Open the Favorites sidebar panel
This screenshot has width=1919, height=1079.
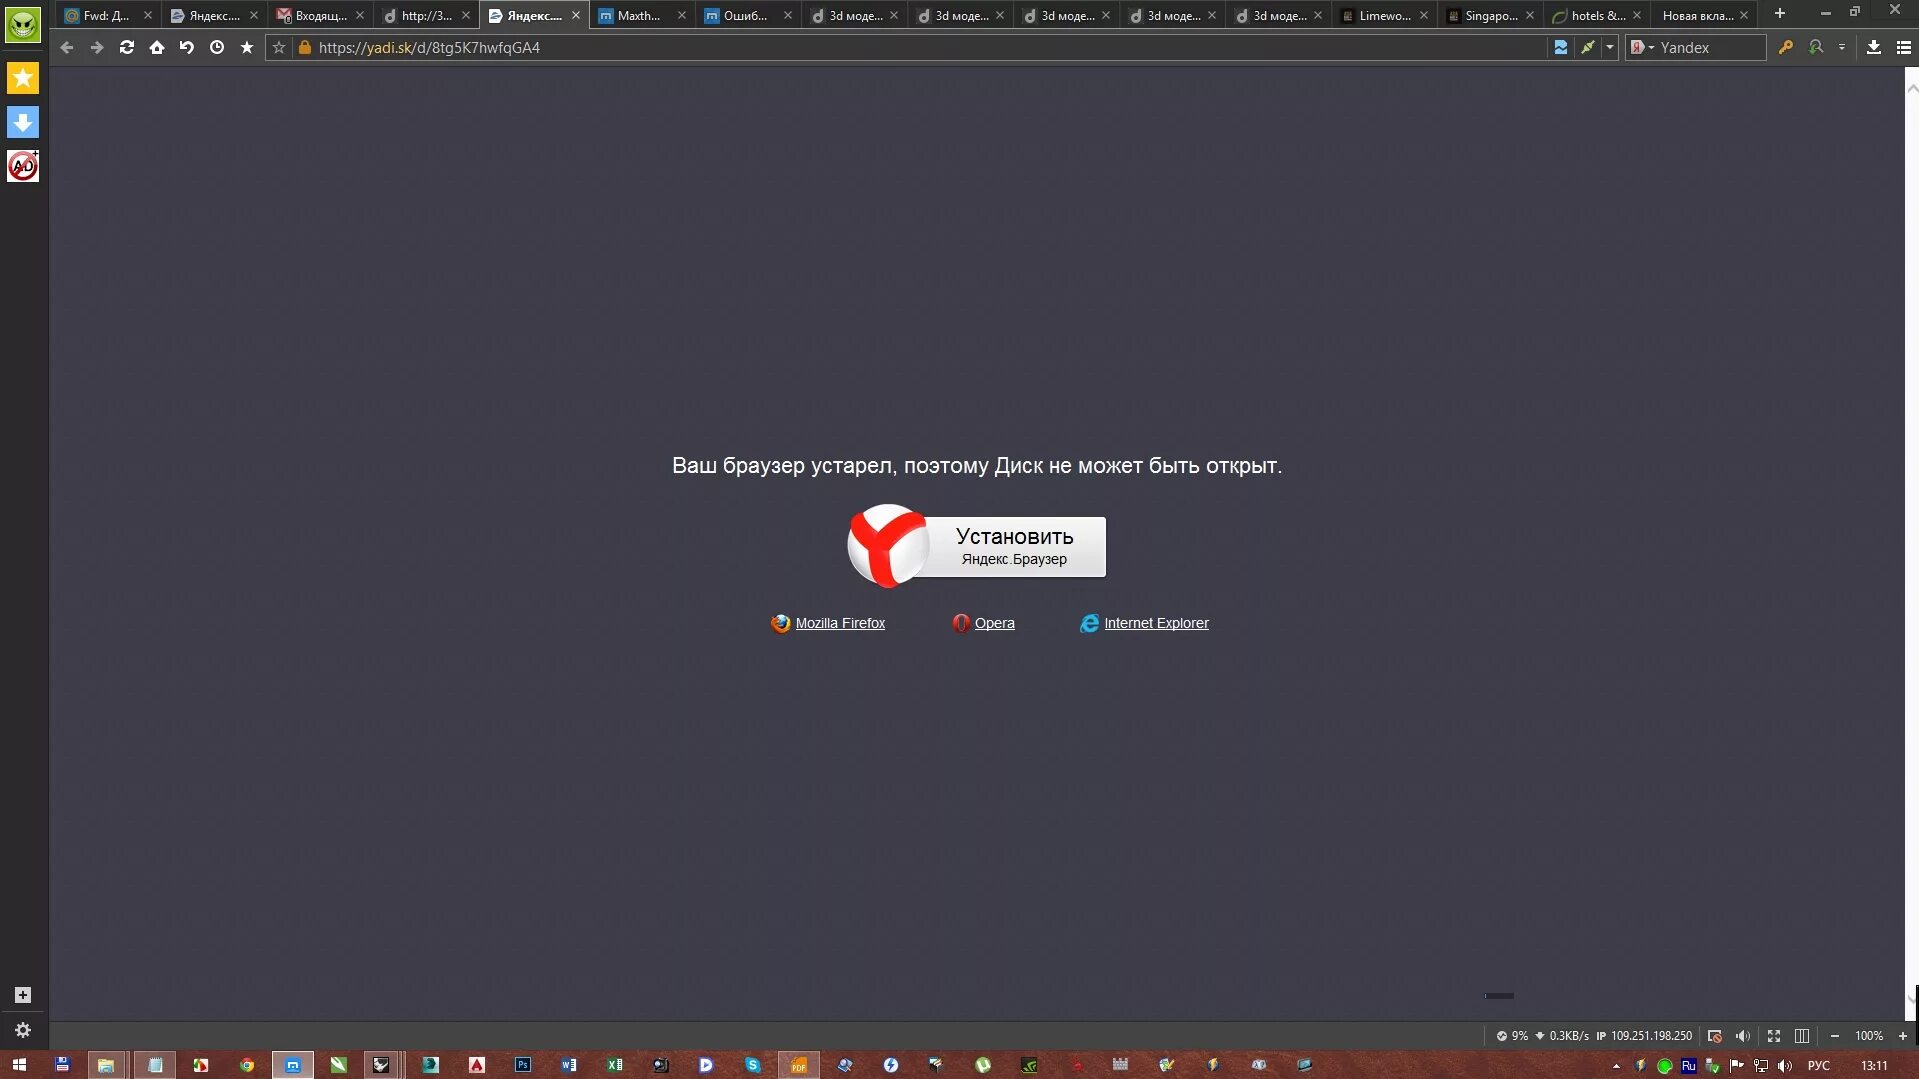[23, 78]
